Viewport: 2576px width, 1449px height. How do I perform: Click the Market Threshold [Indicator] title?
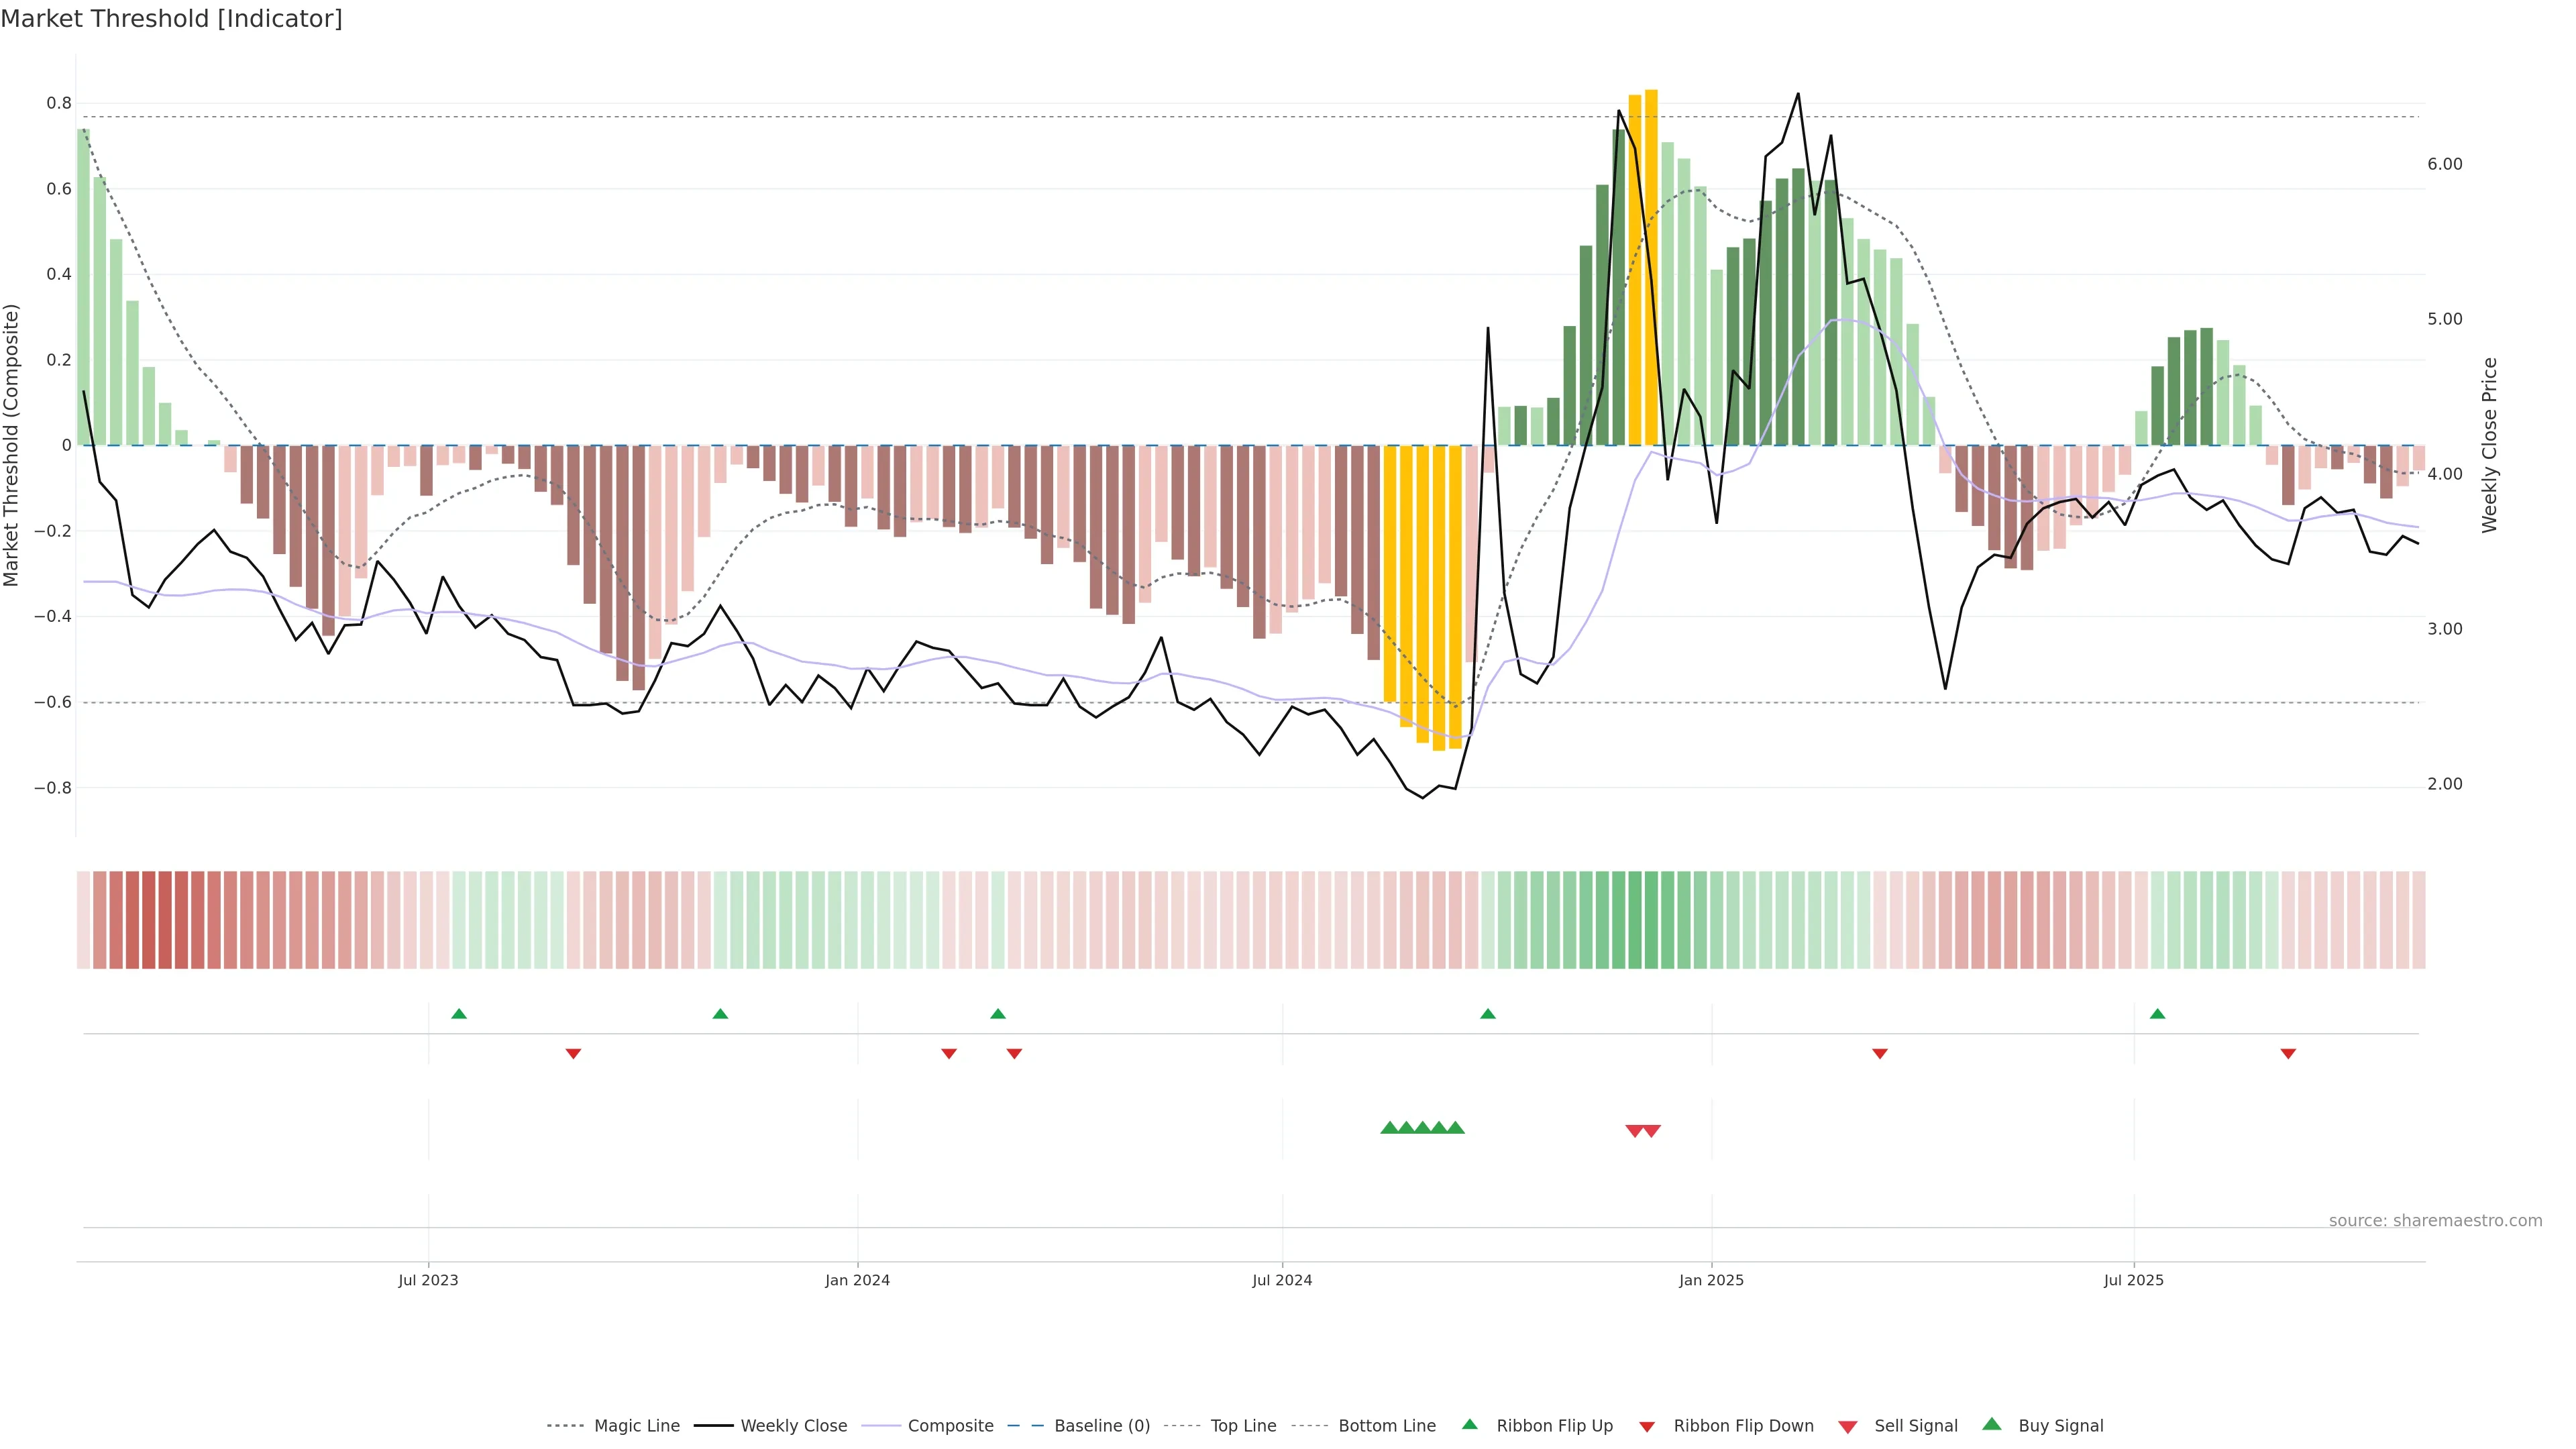tap(171, 19)
